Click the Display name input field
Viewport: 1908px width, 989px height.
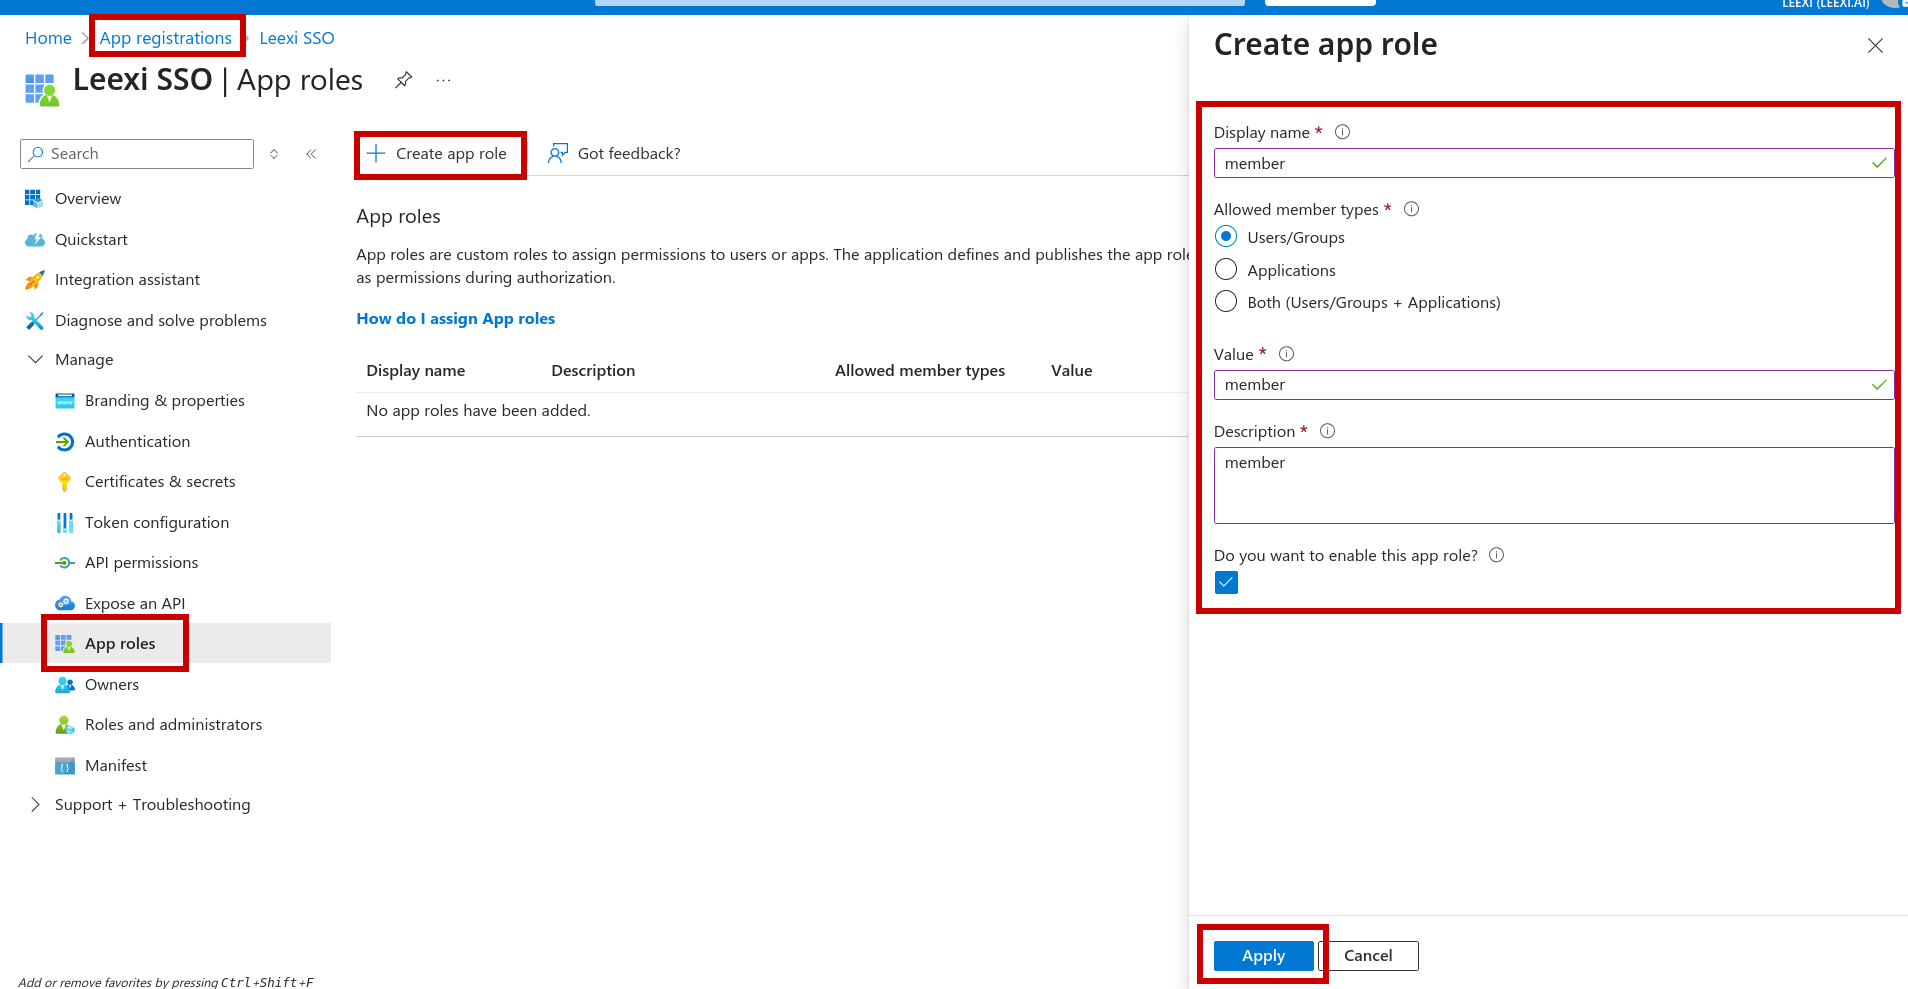click(1553, 163)
